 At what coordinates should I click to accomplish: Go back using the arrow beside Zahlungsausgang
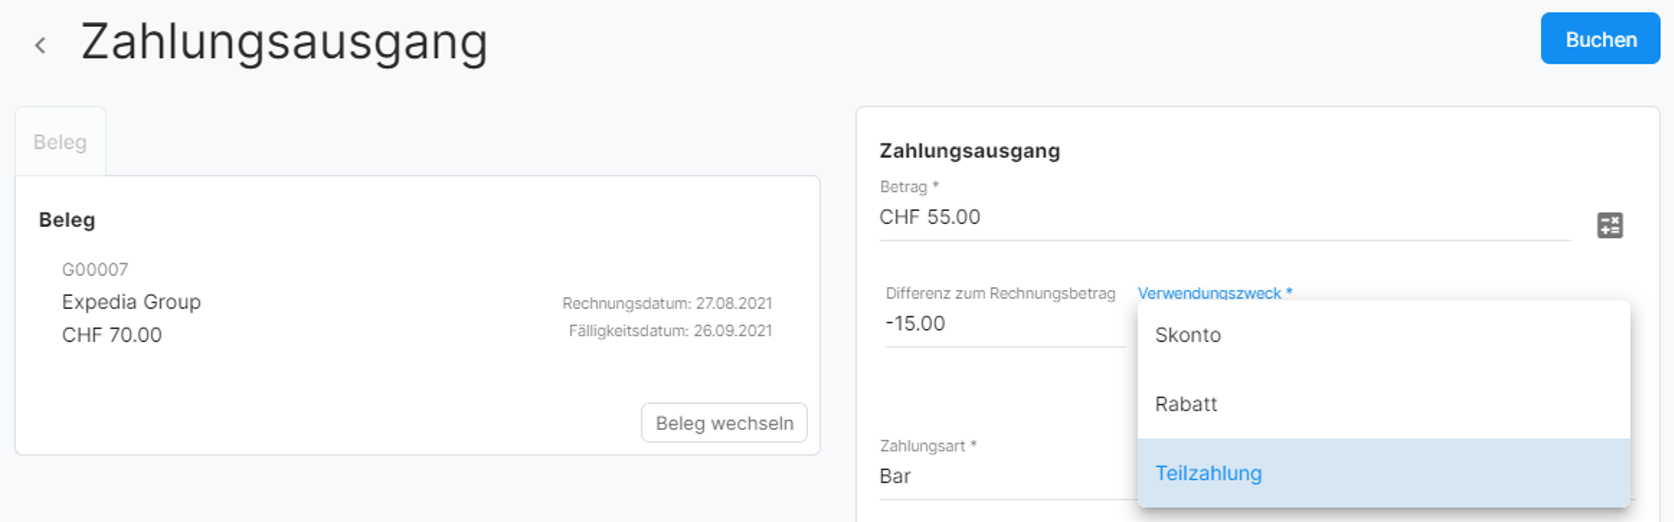click(40, 45)
